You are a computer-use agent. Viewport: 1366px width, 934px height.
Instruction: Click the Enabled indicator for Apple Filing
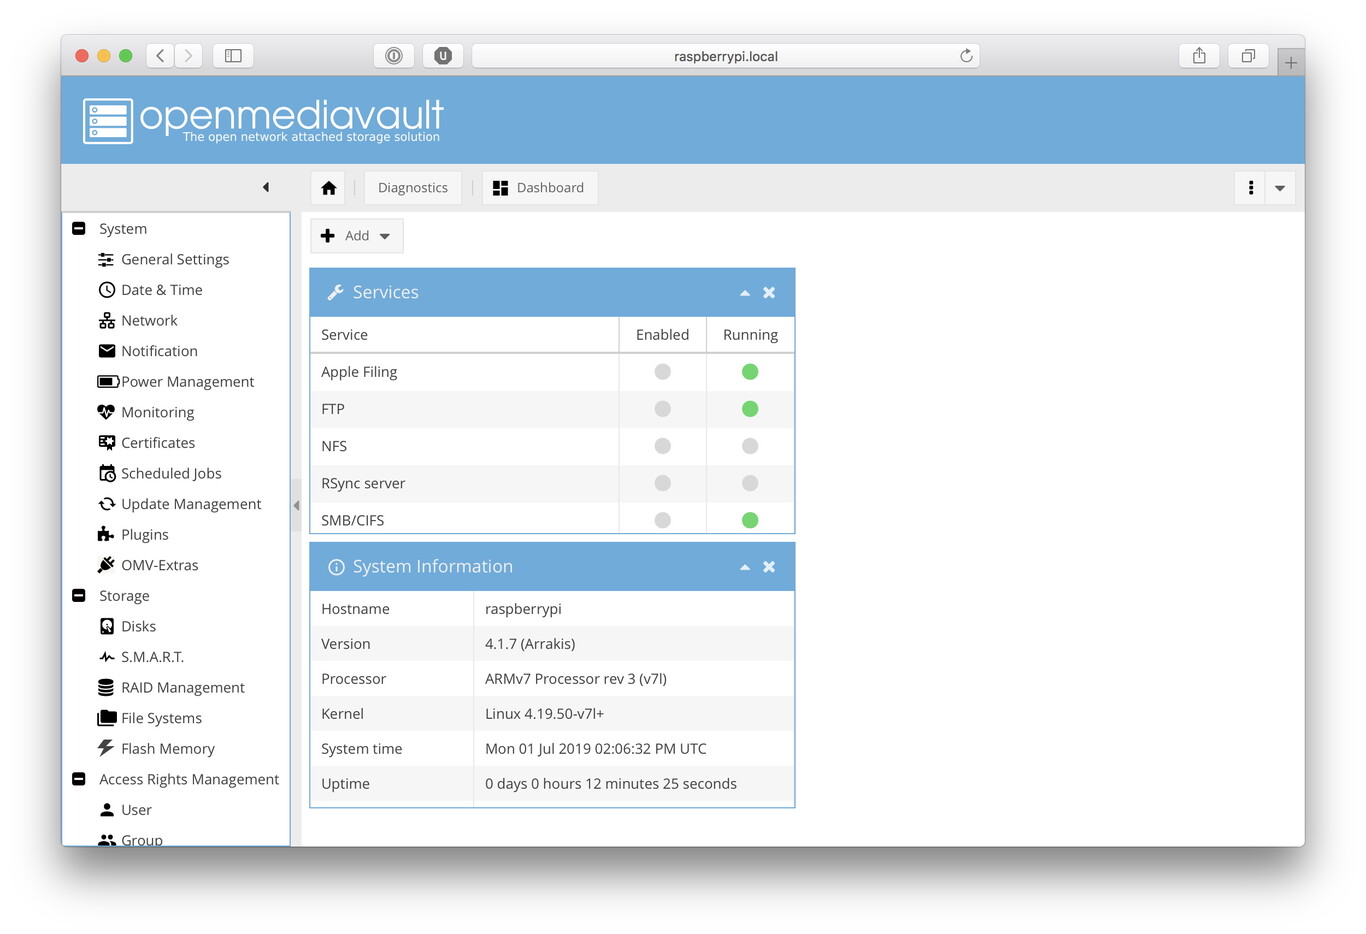click(x=662, y=372)
